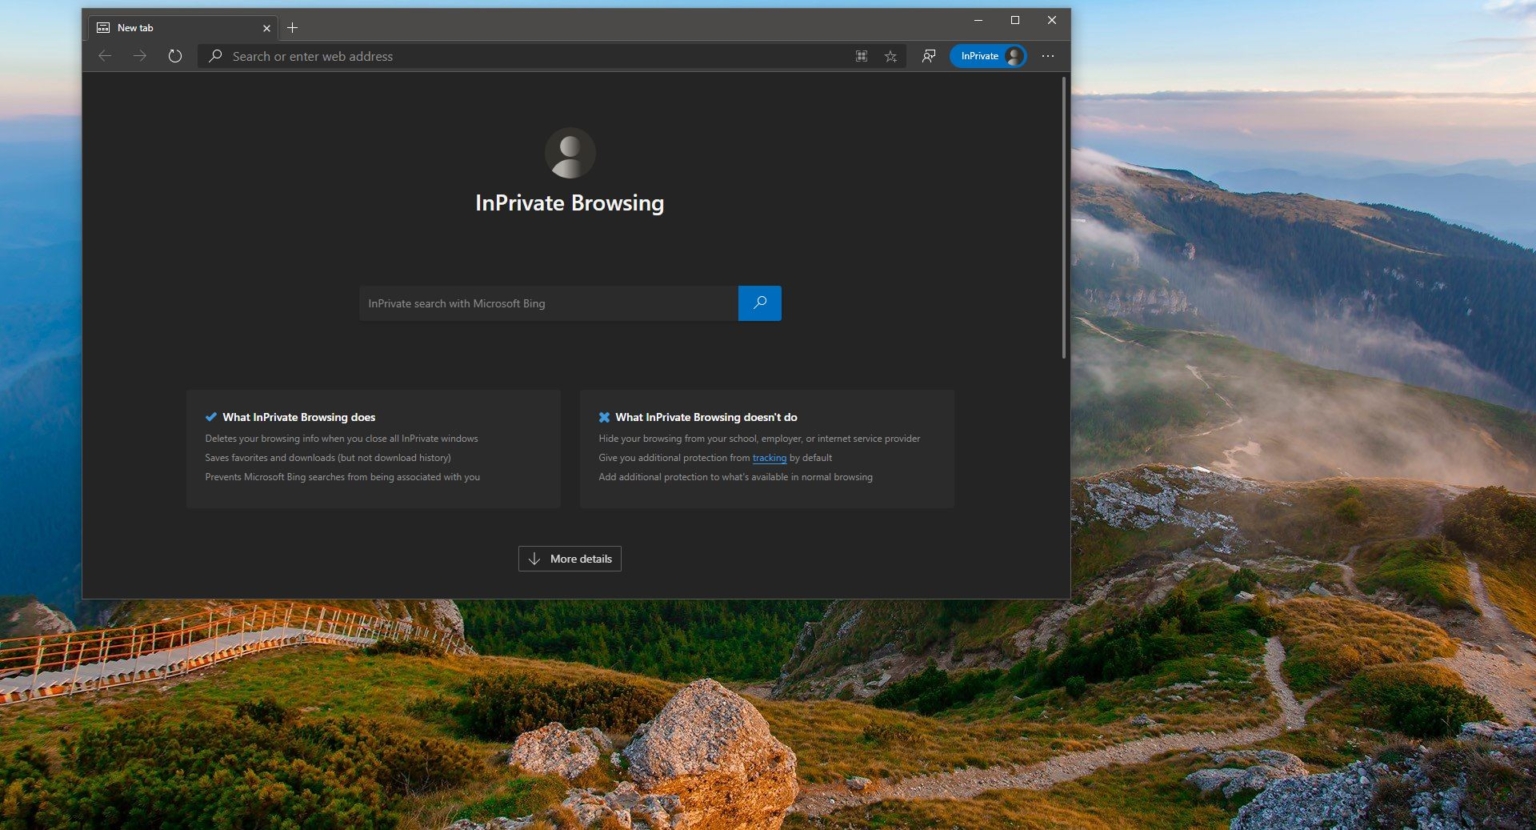Click the checkmark on What InPrivate Browsing does
The height and width of the screenshot is (830, 1536).
pos(210,417)
